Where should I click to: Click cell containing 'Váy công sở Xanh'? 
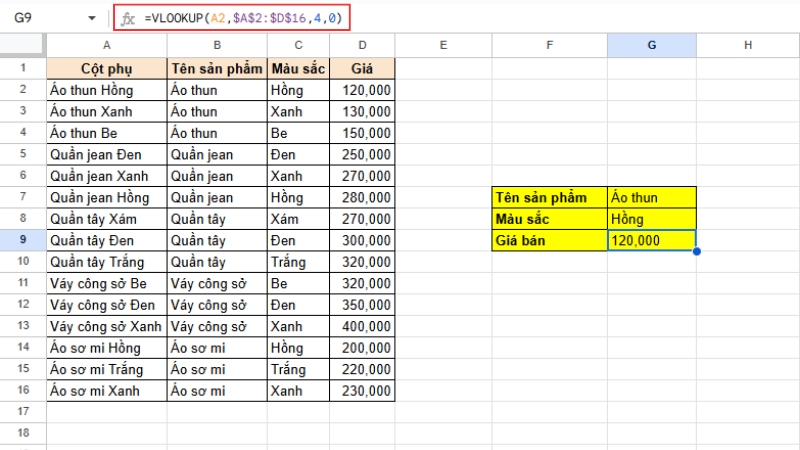[x=106, y=327]
